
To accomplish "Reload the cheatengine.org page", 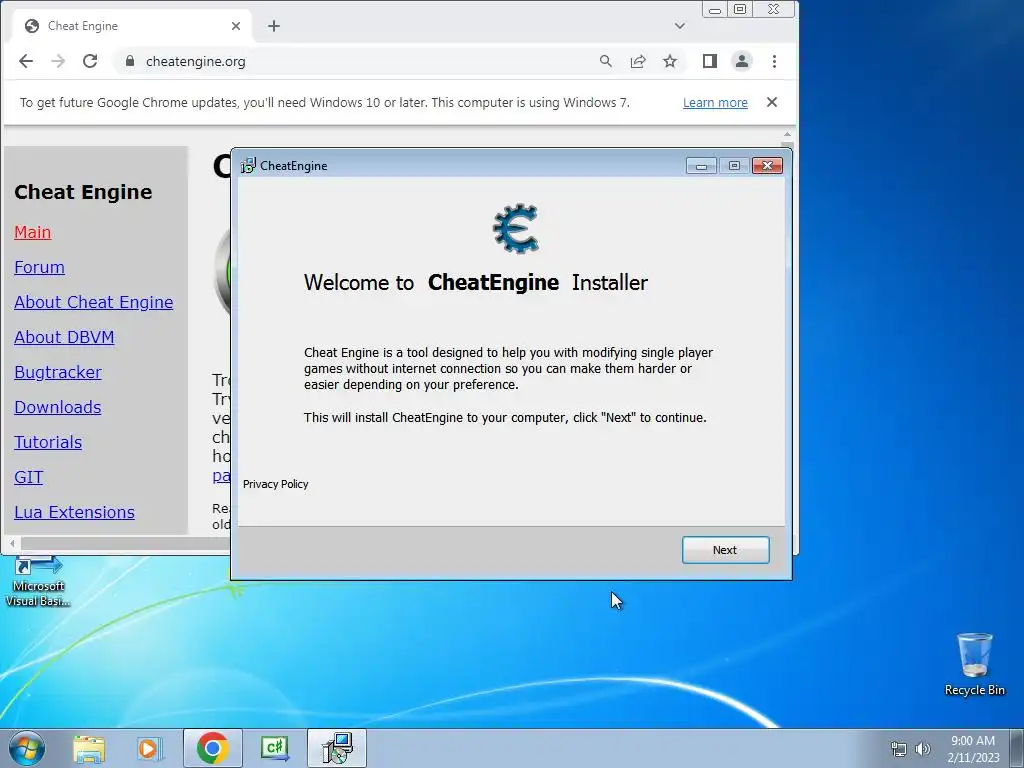I will tap(90, 61).
